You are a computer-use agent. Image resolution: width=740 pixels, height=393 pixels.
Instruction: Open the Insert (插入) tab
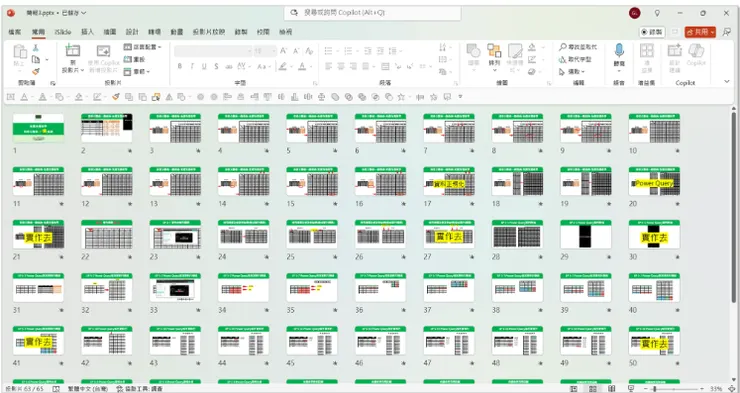click(x=88, y=32)
